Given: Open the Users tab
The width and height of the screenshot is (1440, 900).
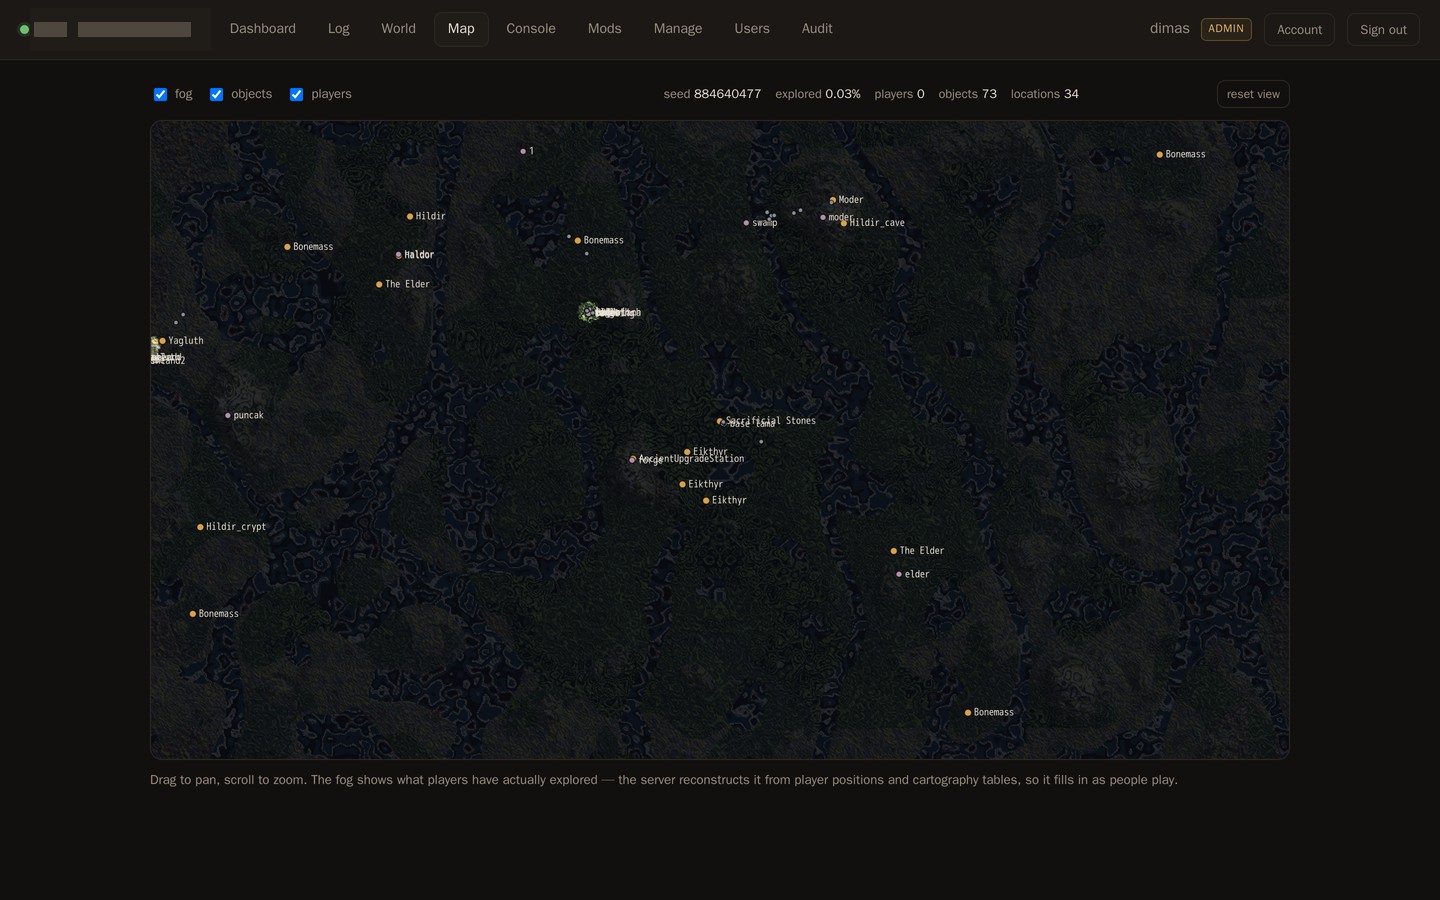Looking at the screenshot, I should [x=752, y=29].
